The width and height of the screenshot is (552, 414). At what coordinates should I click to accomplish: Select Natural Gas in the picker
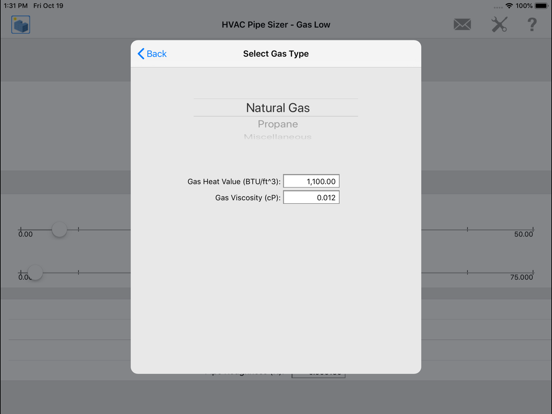click(x=277, y=108)
